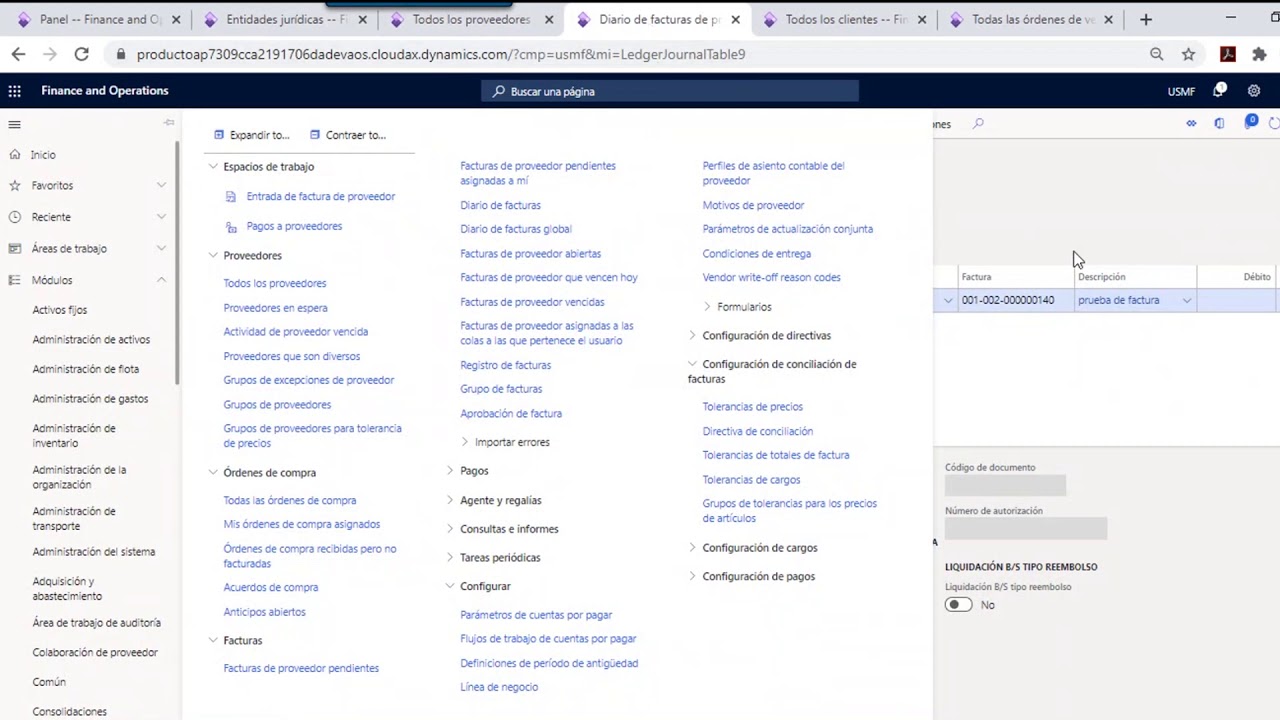Screen dimensions: 1280x720
Task: Bookmark this page with the star icon
Action: coord(1188,54)
